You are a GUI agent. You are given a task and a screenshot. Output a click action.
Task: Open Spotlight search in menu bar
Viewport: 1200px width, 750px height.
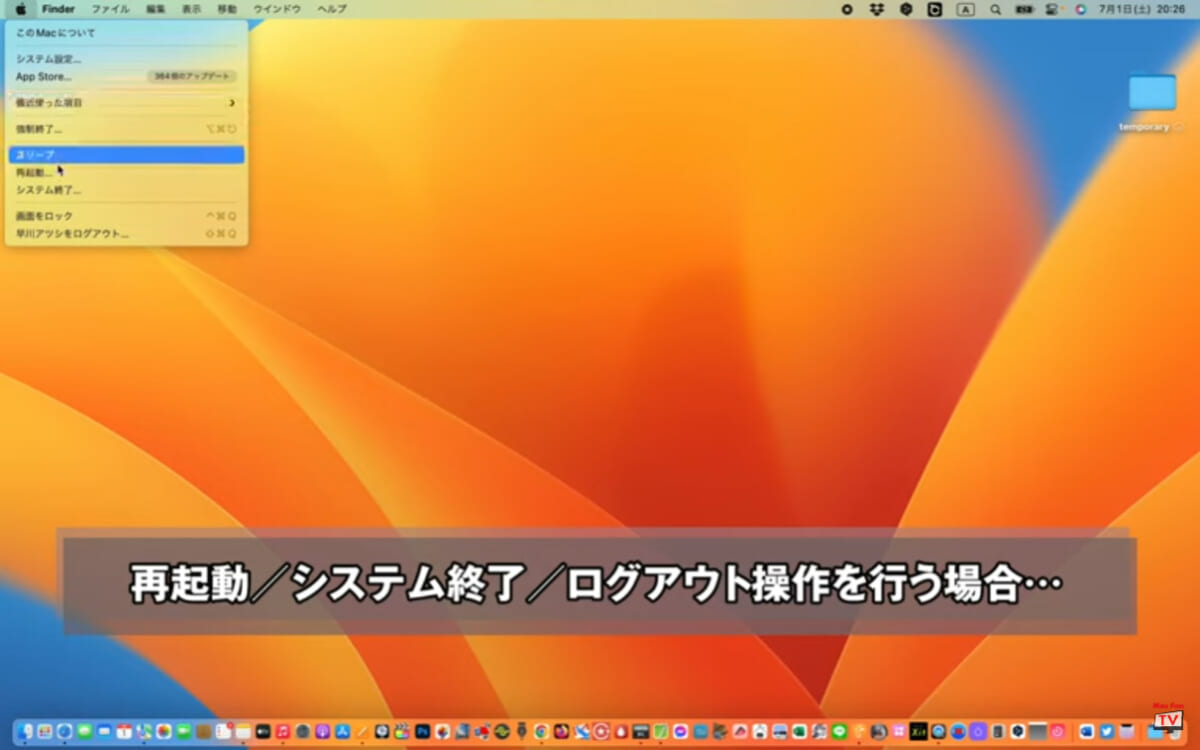[x=995, y=9]
